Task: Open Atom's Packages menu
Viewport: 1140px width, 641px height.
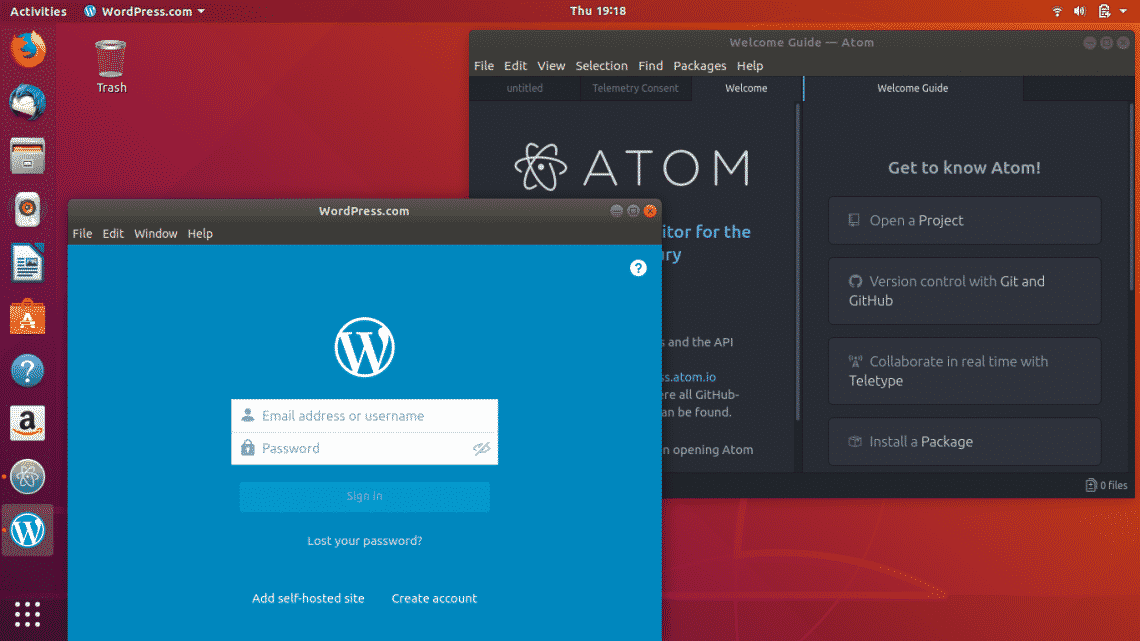Action: point(700,65)
